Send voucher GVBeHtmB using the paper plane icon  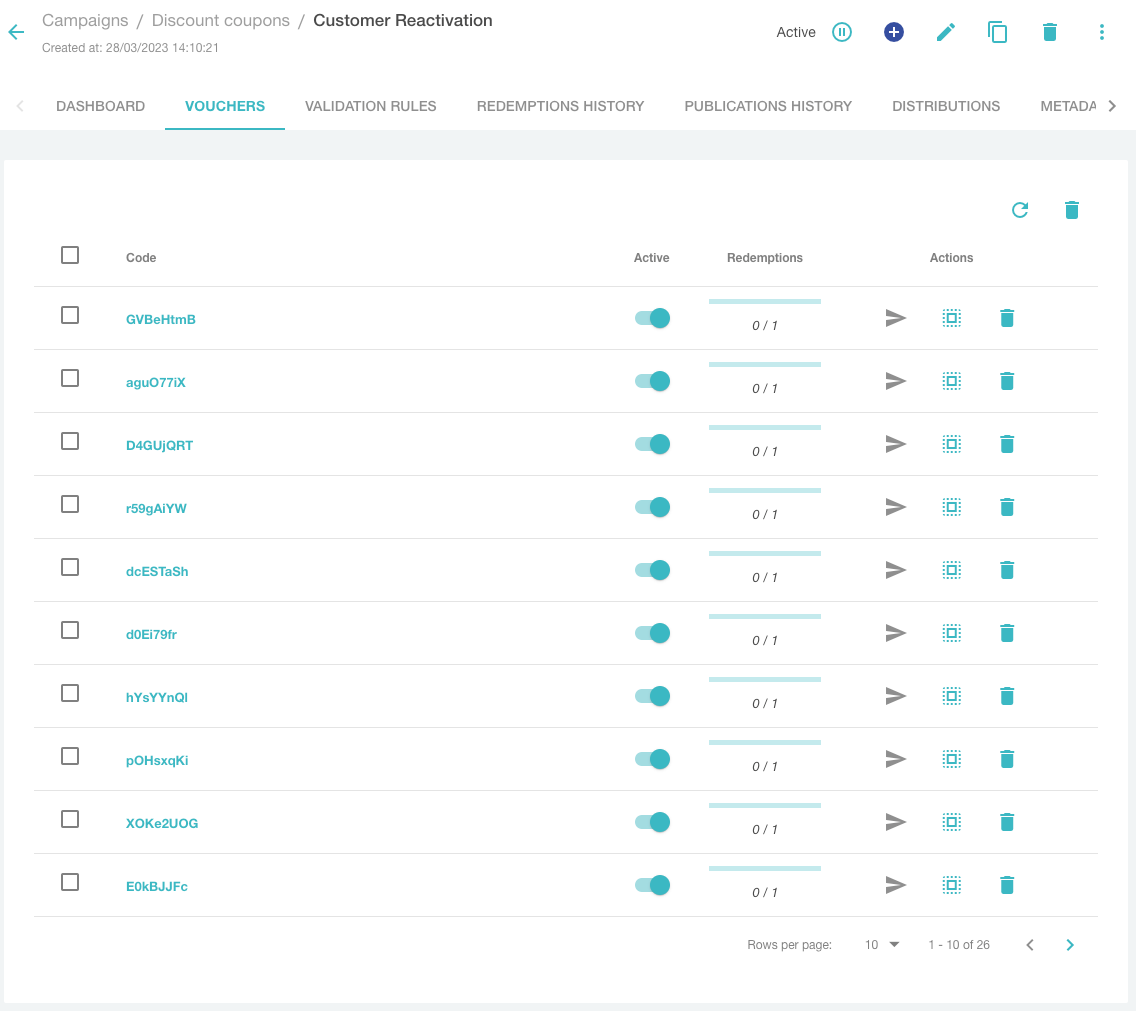click(896, 318)
